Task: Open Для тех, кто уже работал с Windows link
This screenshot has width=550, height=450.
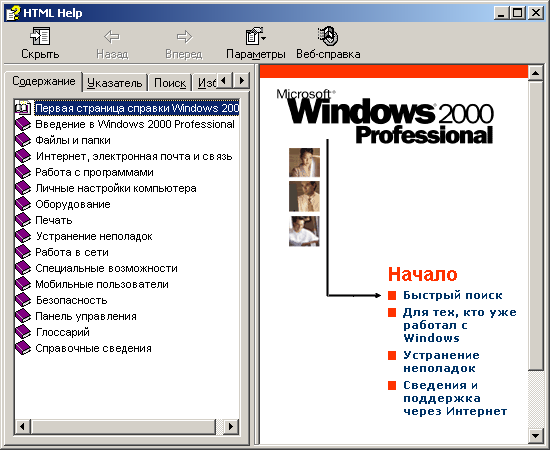Action: pyautogui.click(x=460, y=325)
